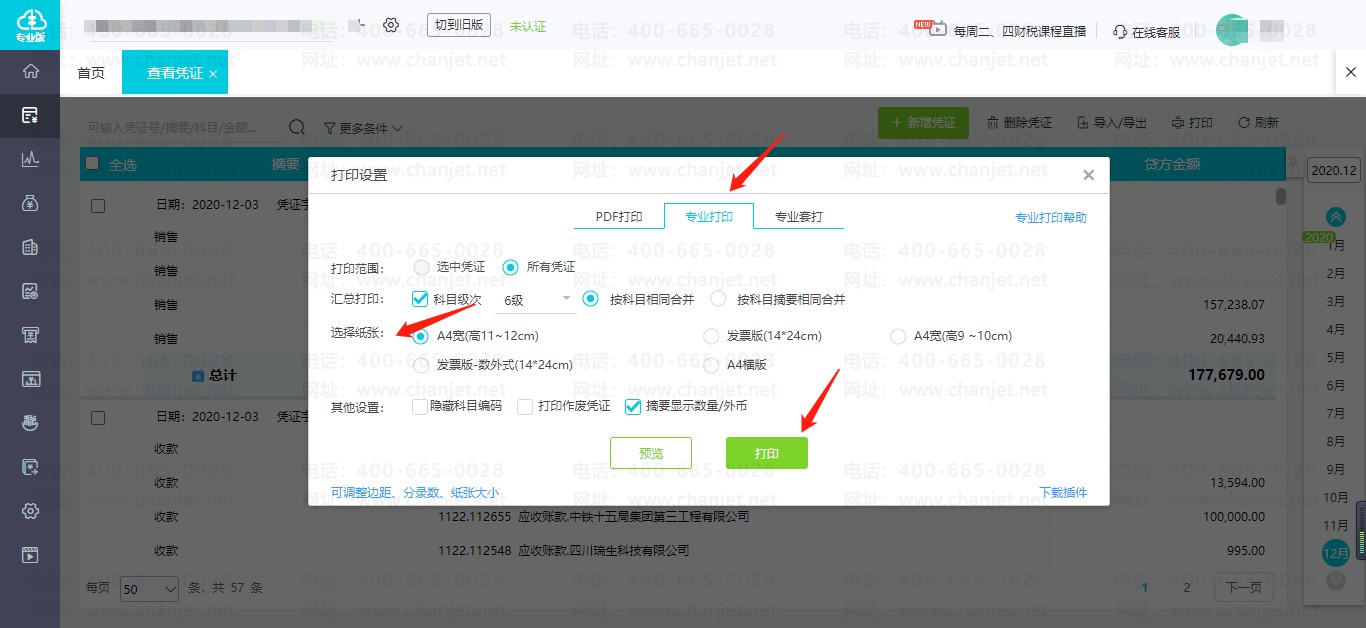Toggle 摘要显示数量/外币 checkbox
1366x628 pixels.
(633, 406)
